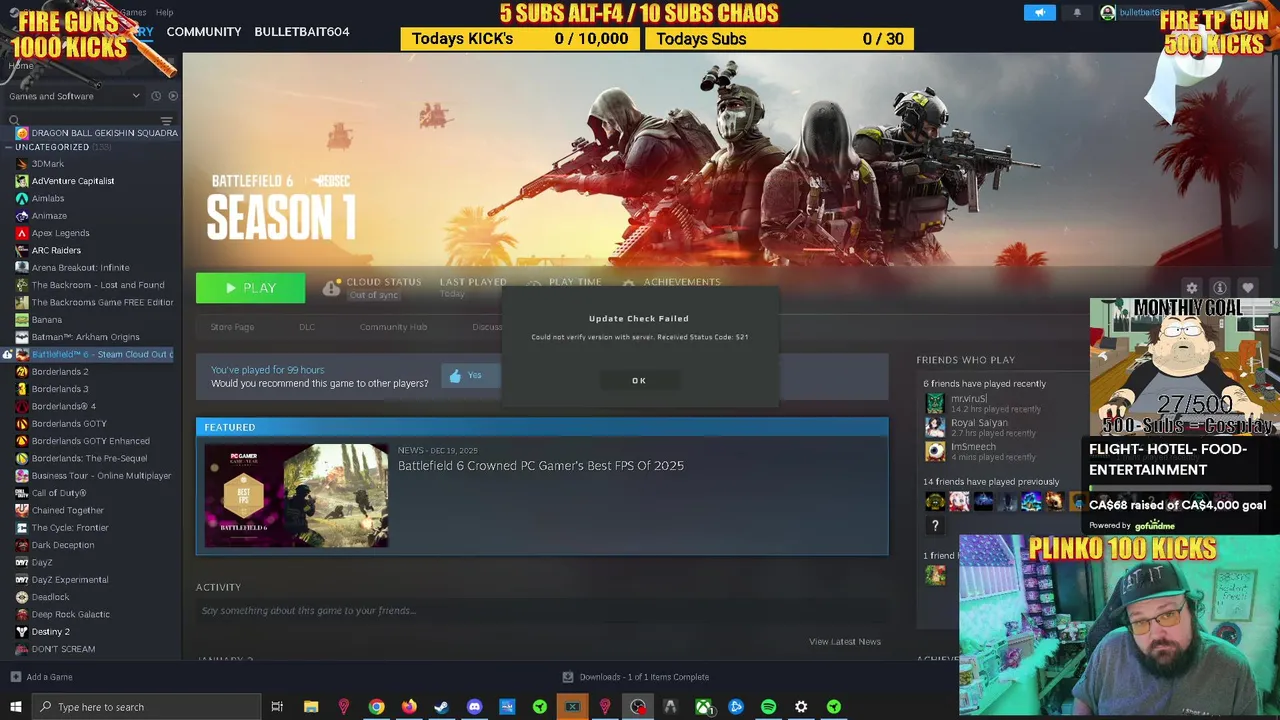This screenshot has width=1280, height=720.
Task: Select Borderlands 3 in the library
Action: click(60, 389)
